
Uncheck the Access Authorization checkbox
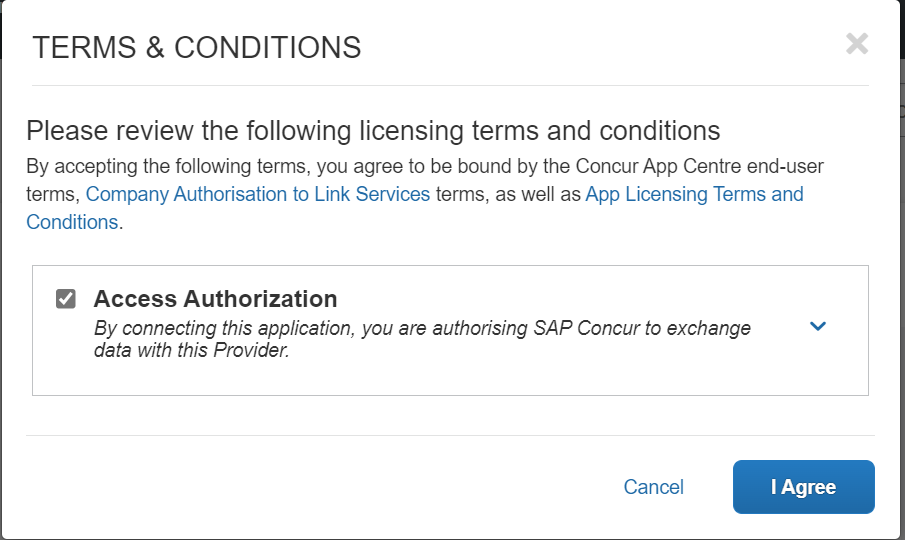66,299
